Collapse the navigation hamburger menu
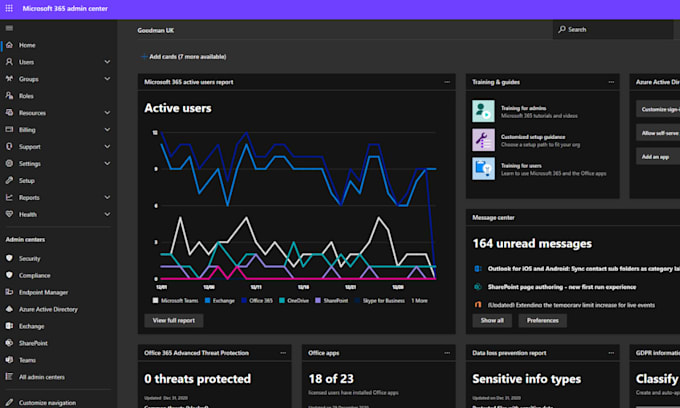680x408 pixels. click(x=9, y=29)
